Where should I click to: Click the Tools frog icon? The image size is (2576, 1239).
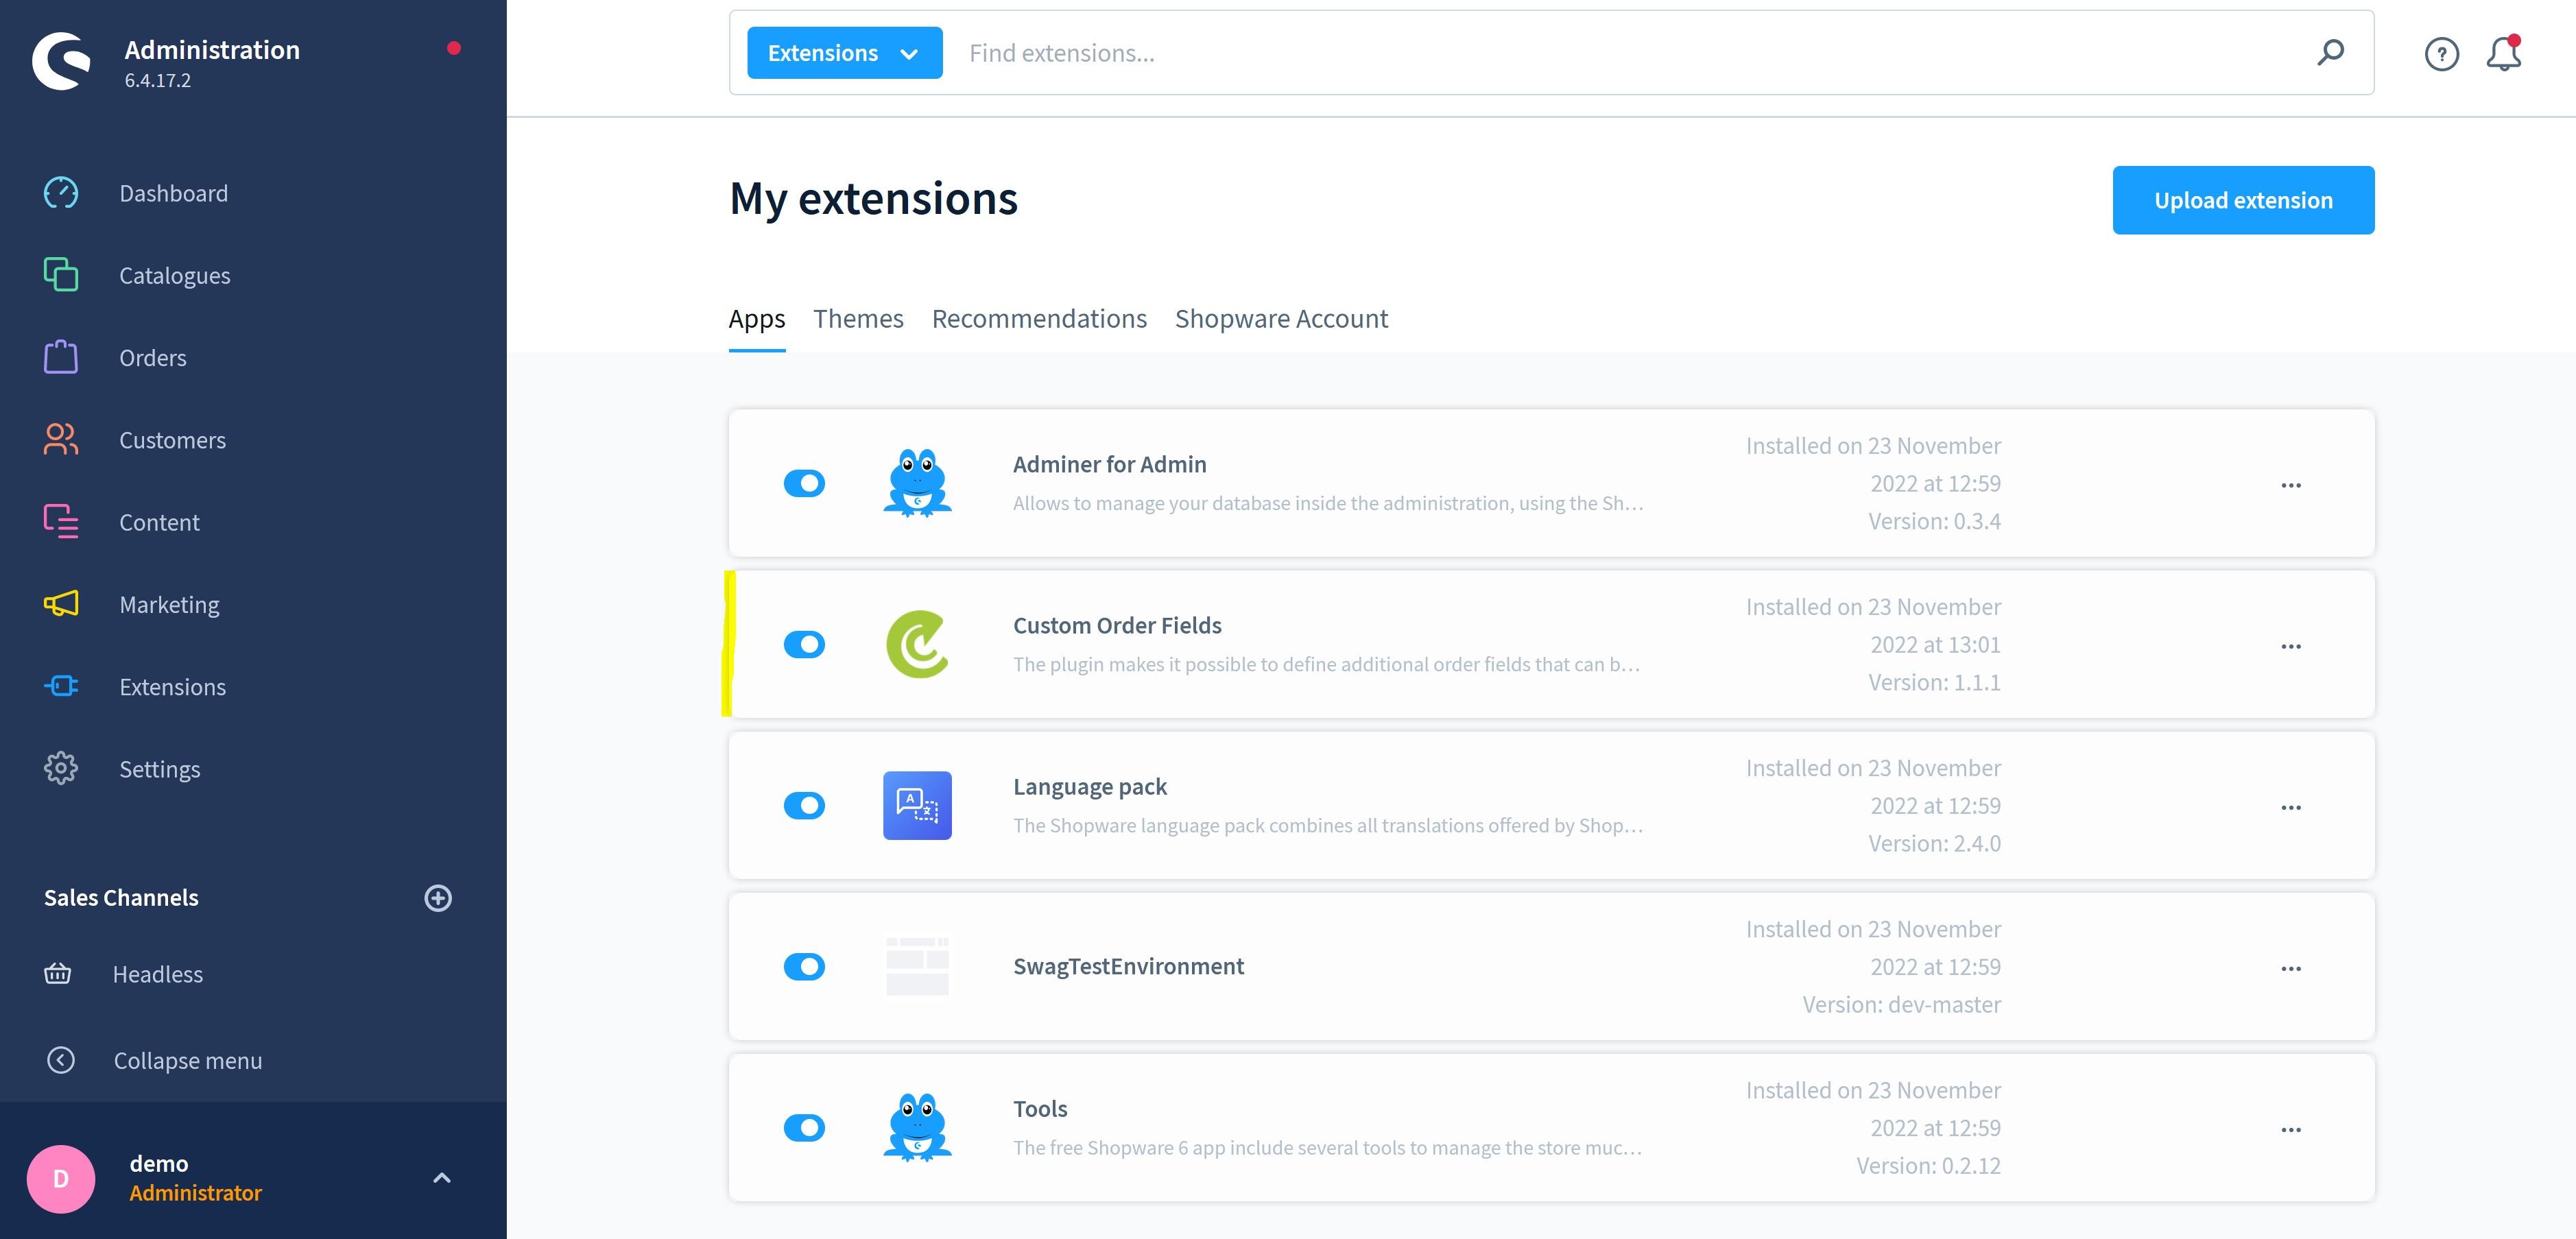(917, 1127)
